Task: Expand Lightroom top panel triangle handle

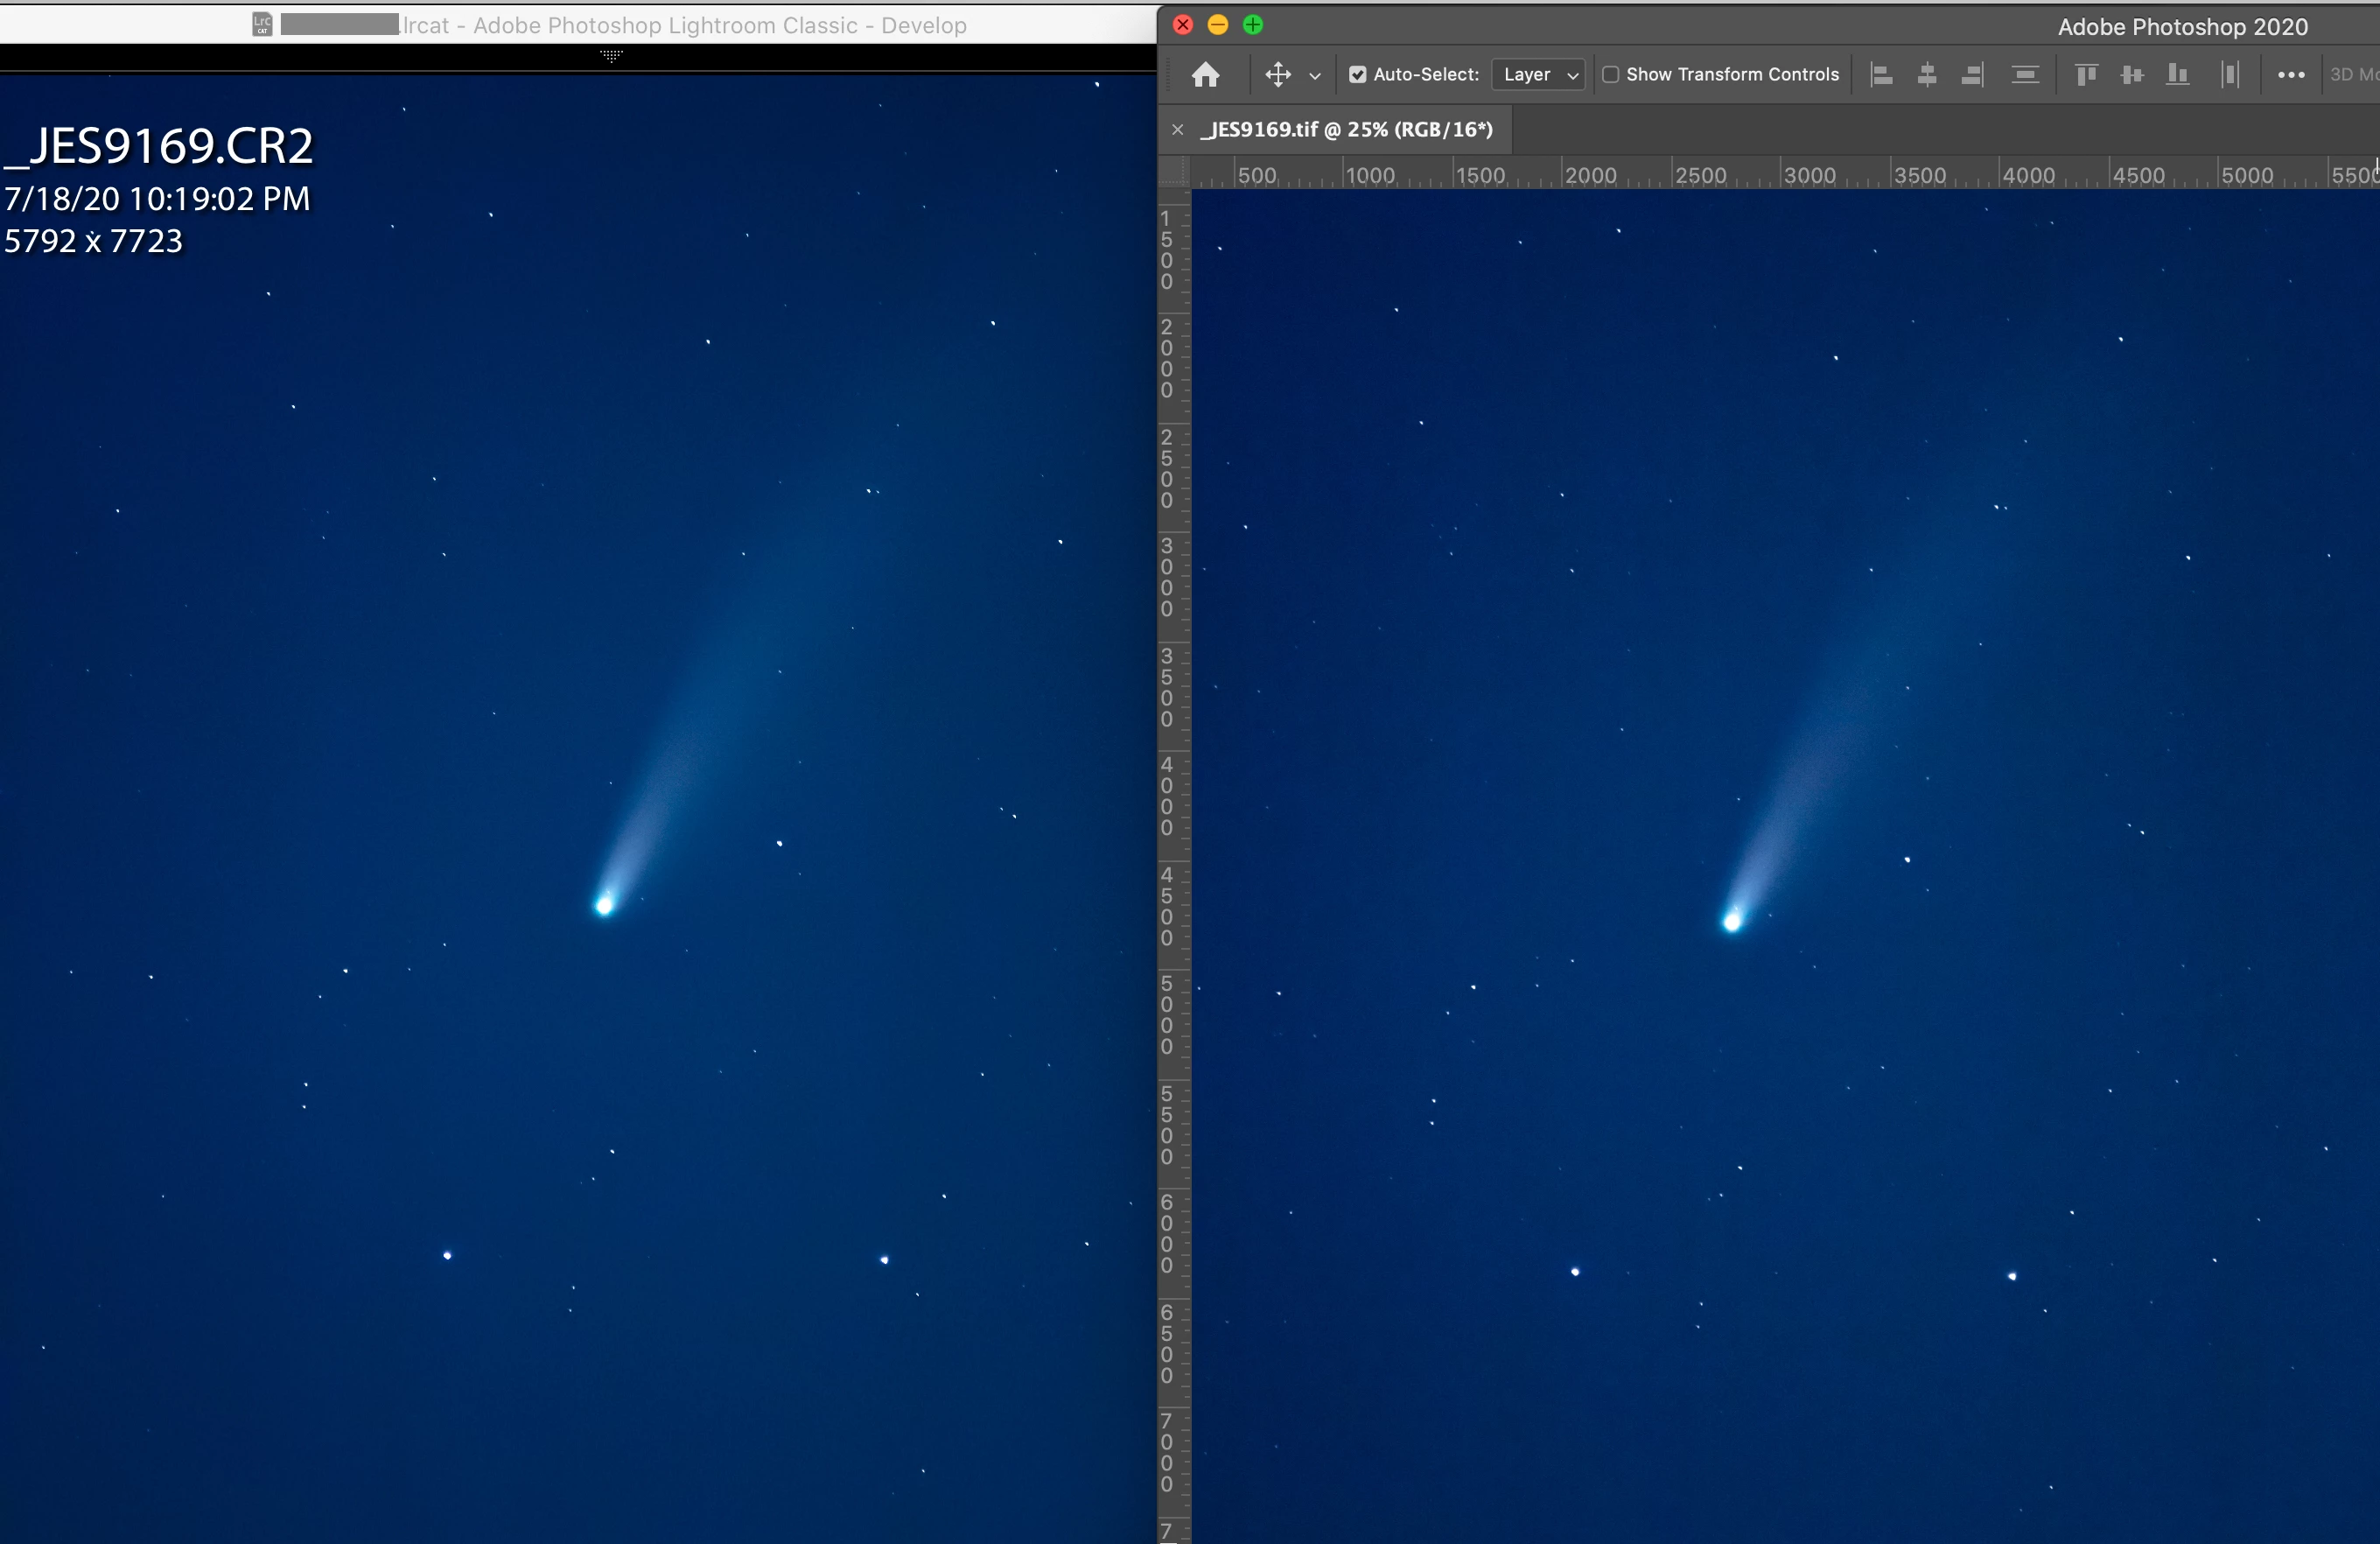Action: (611, 56)
